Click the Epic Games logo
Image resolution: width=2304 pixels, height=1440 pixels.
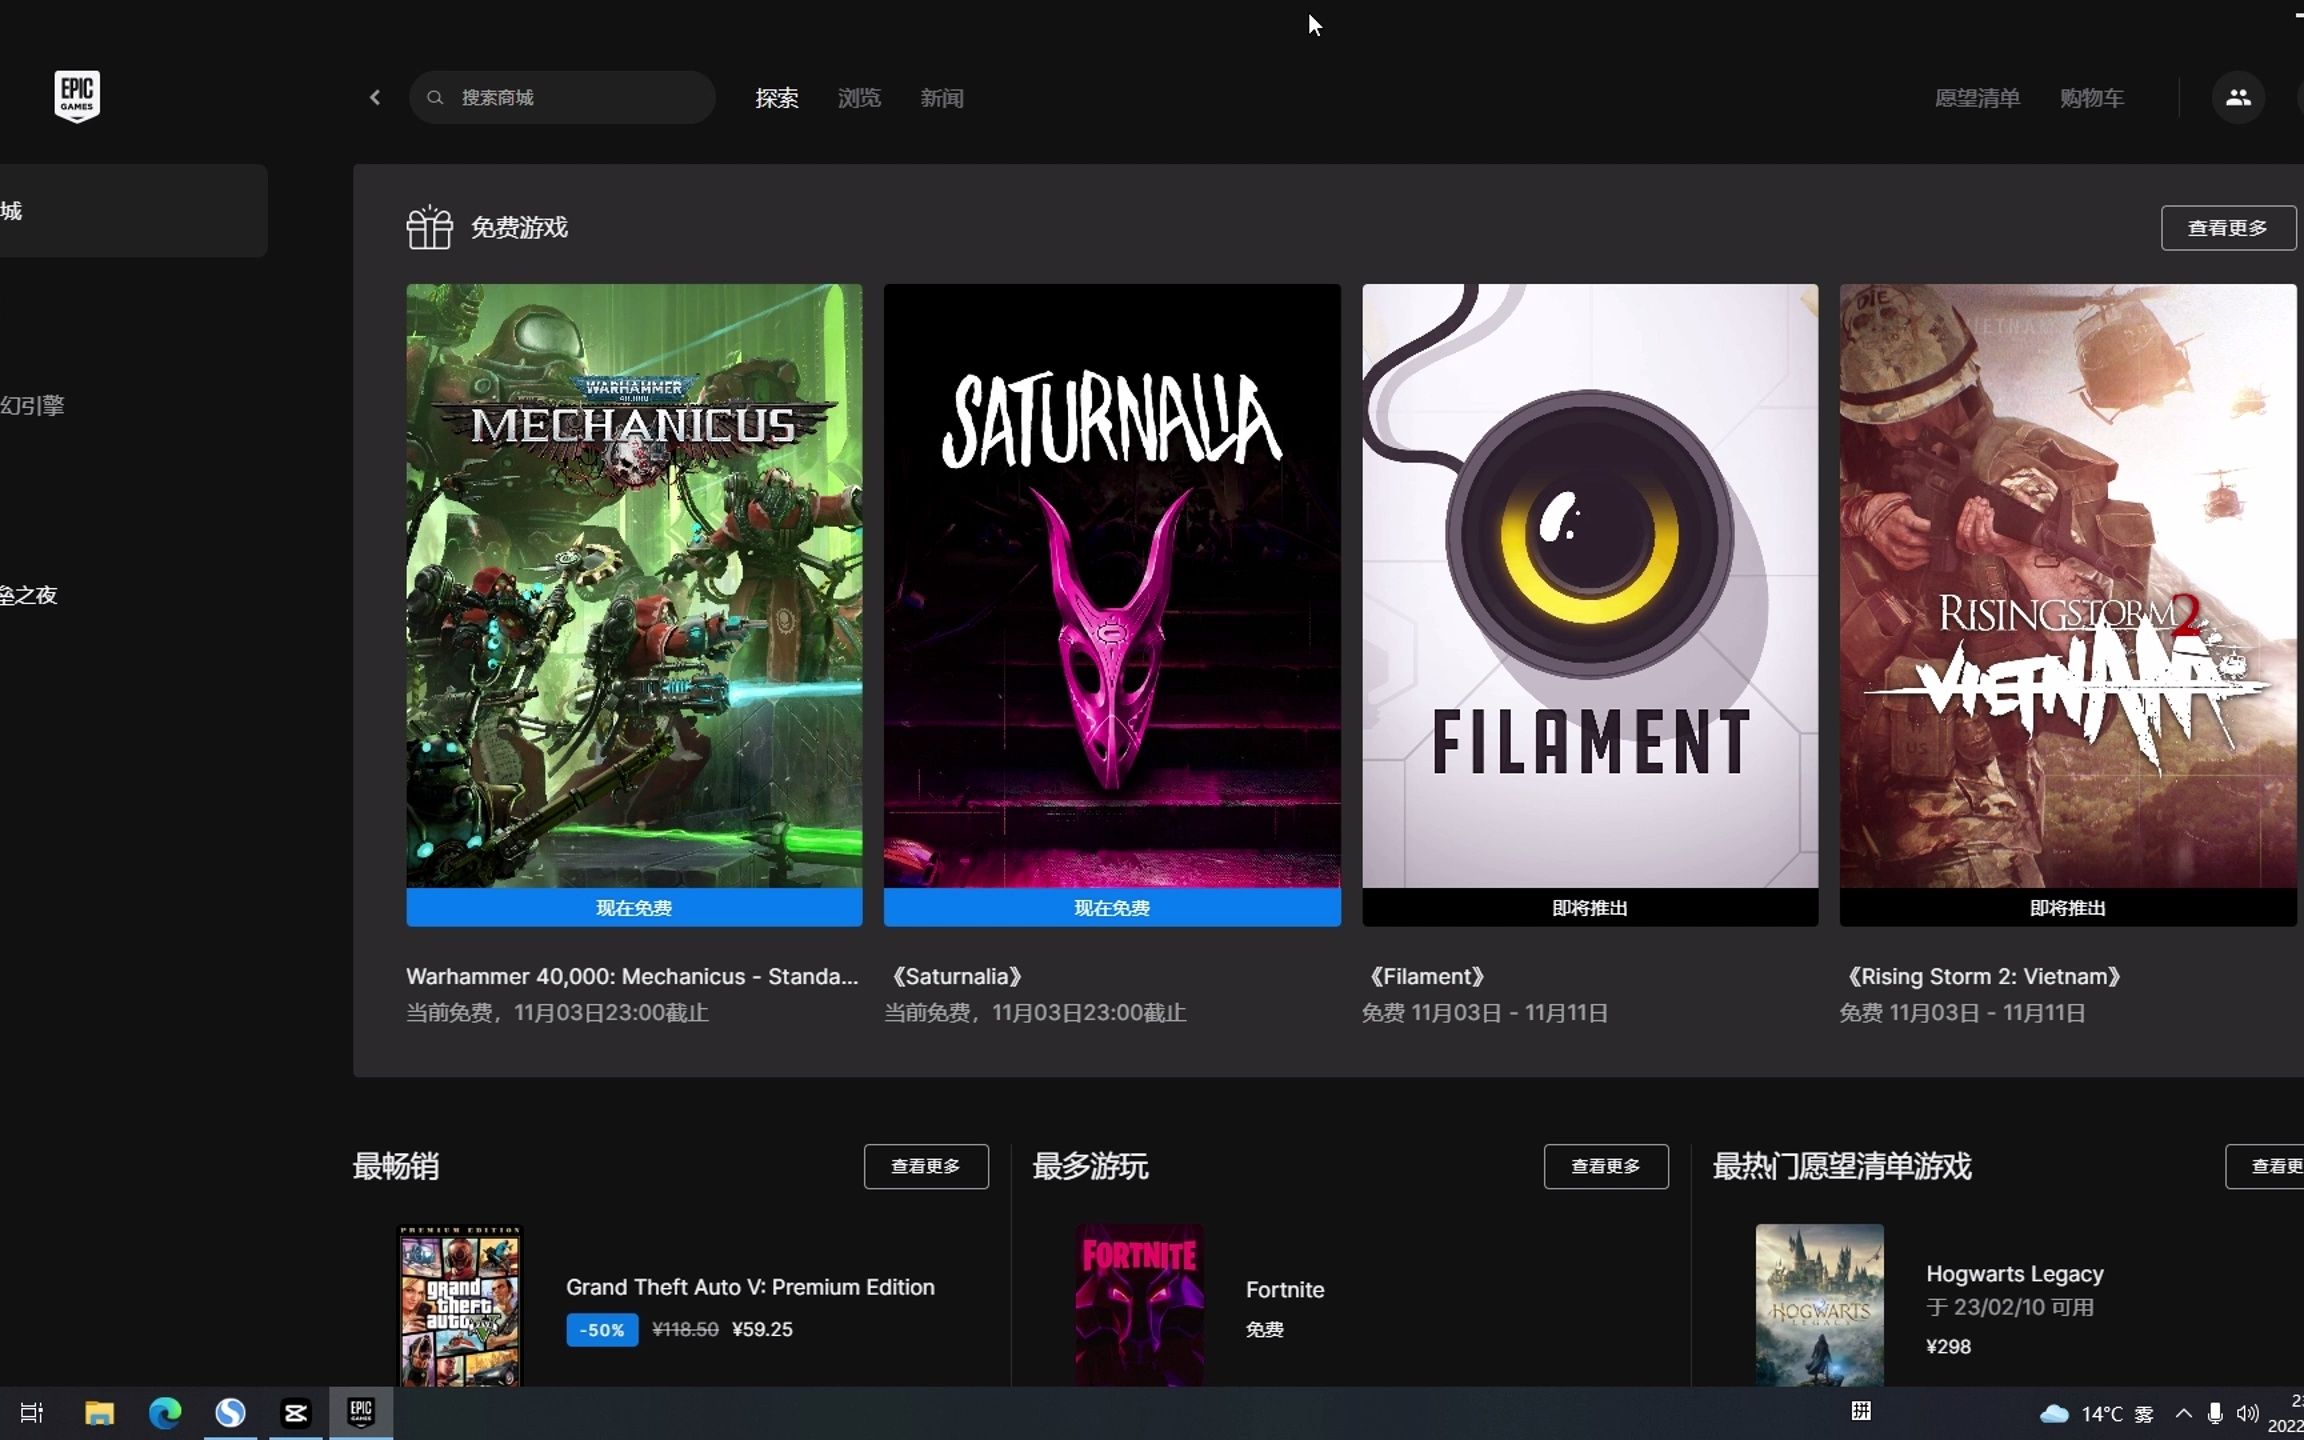pyautogui.click(x=77, y=97)
